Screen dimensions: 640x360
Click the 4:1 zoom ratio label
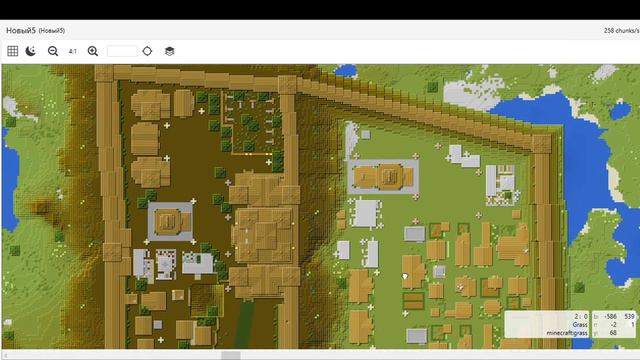coord(73,51)
